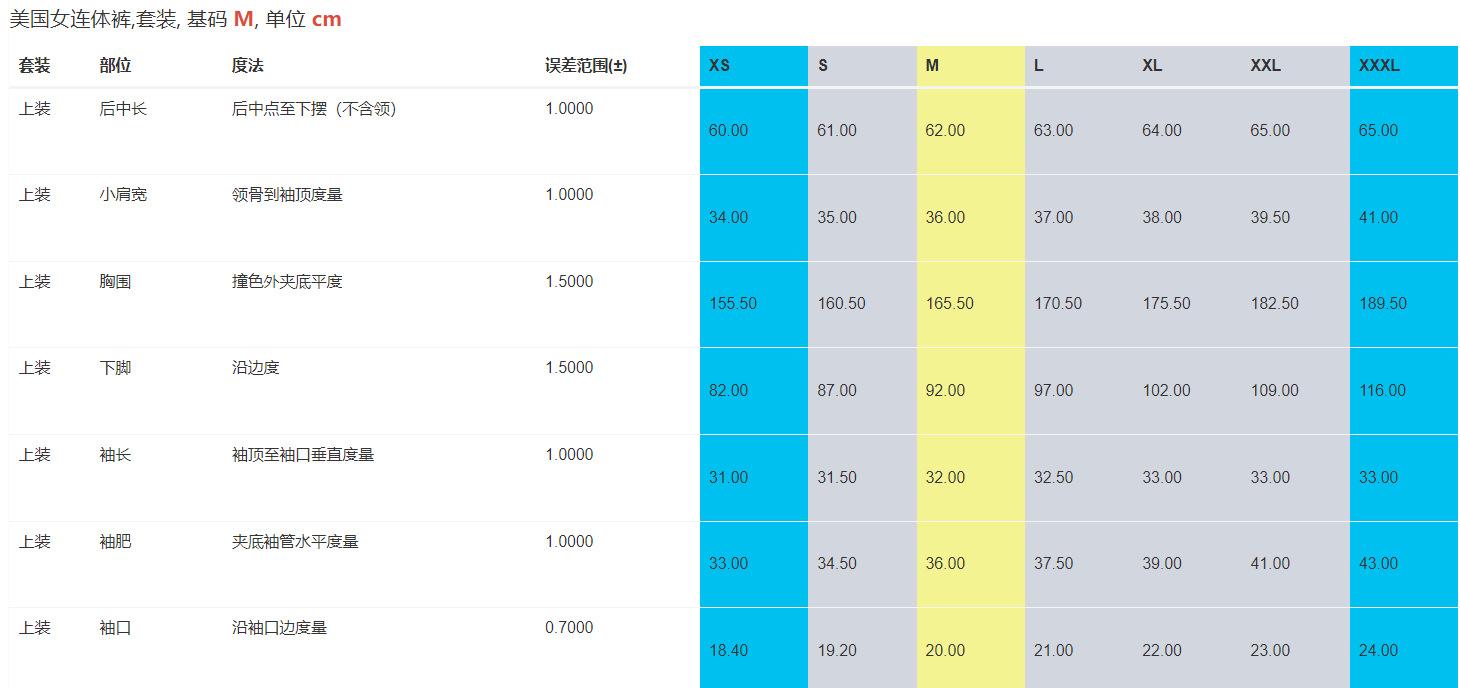Screen dimensions: 1460x688
Task: Click the 小肩宽 XXL value 39.50
Action: [1270, 217]
